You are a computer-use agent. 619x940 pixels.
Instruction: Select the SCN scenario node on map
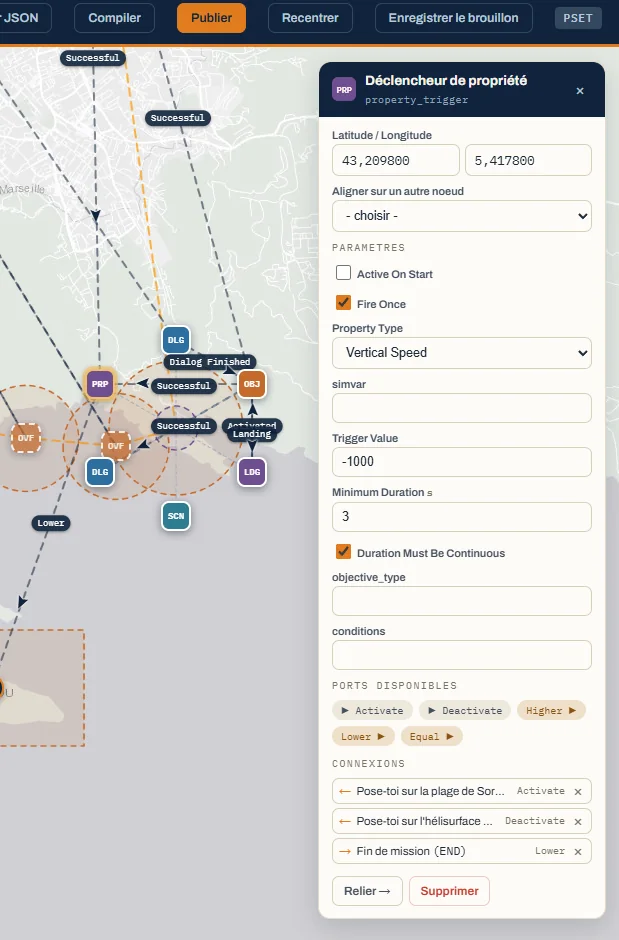[x=176, y=516]
